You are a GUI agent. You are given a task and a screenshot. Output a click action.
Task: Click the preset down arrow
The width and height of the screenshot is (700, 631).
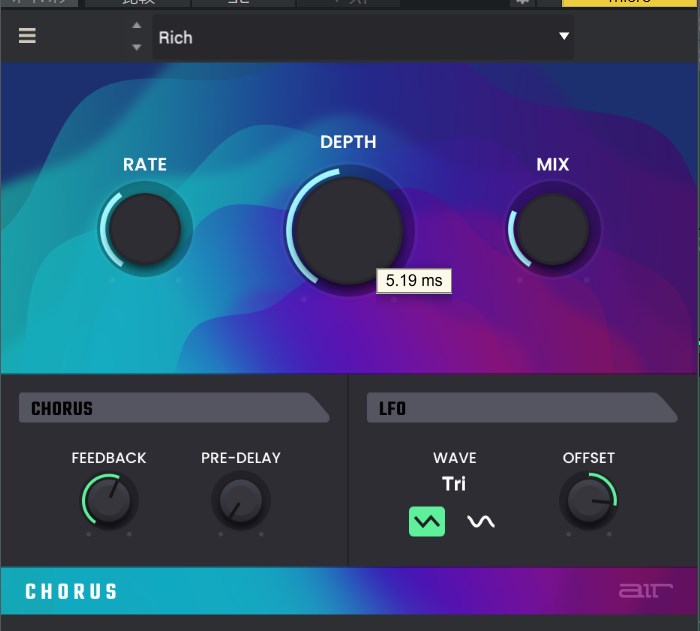tap(137, 47)
